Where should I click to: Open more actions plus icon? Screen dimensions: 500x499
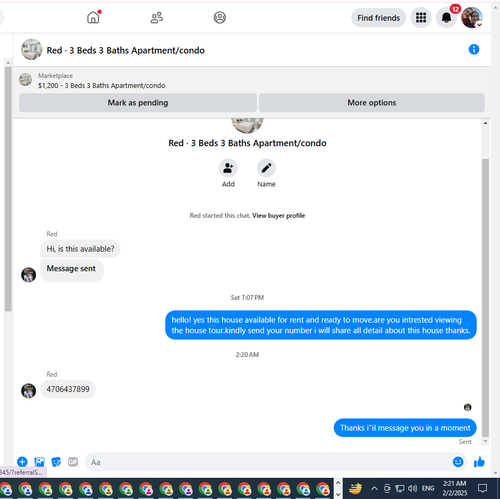click(x=22, y=462)
